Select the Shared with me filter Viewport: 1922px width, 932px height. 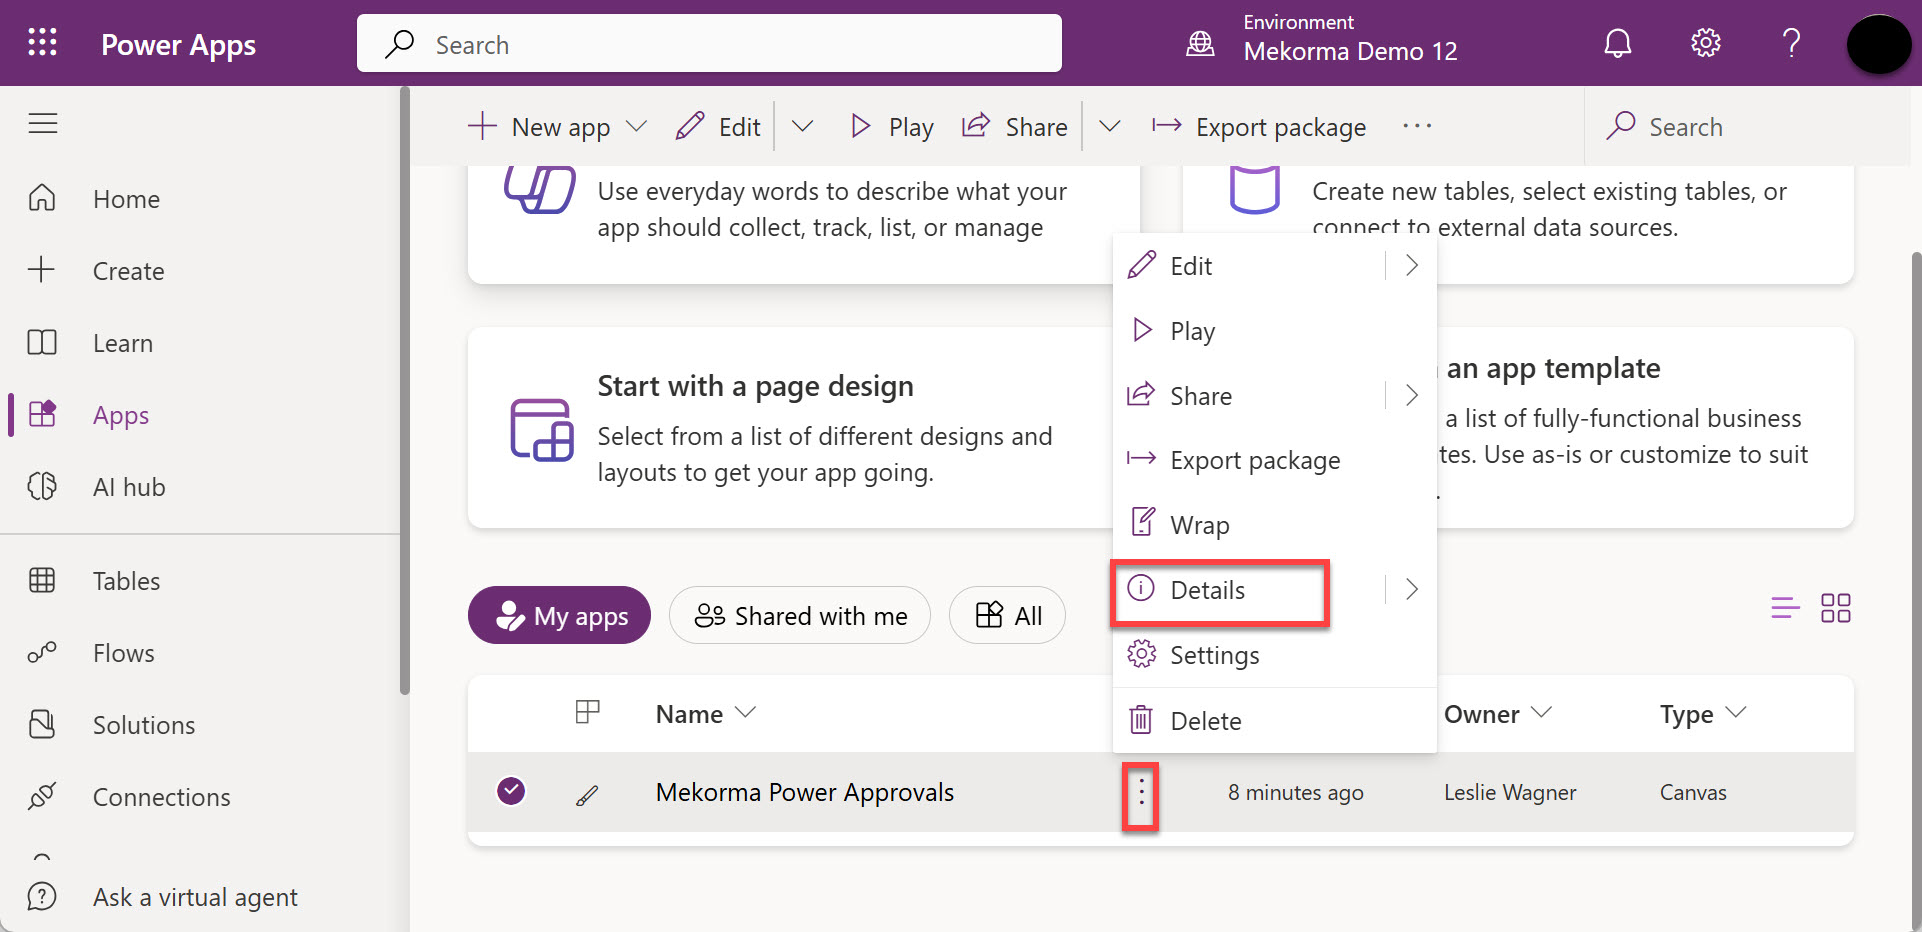(799, 616)
